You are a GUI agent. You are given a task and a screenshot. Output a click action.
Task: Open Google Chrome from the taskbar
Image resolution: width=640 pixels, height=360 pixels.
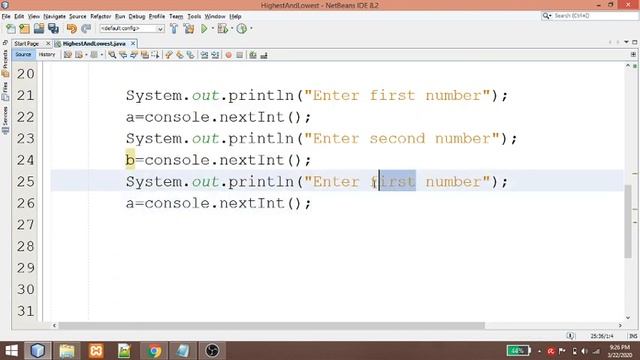154,351
